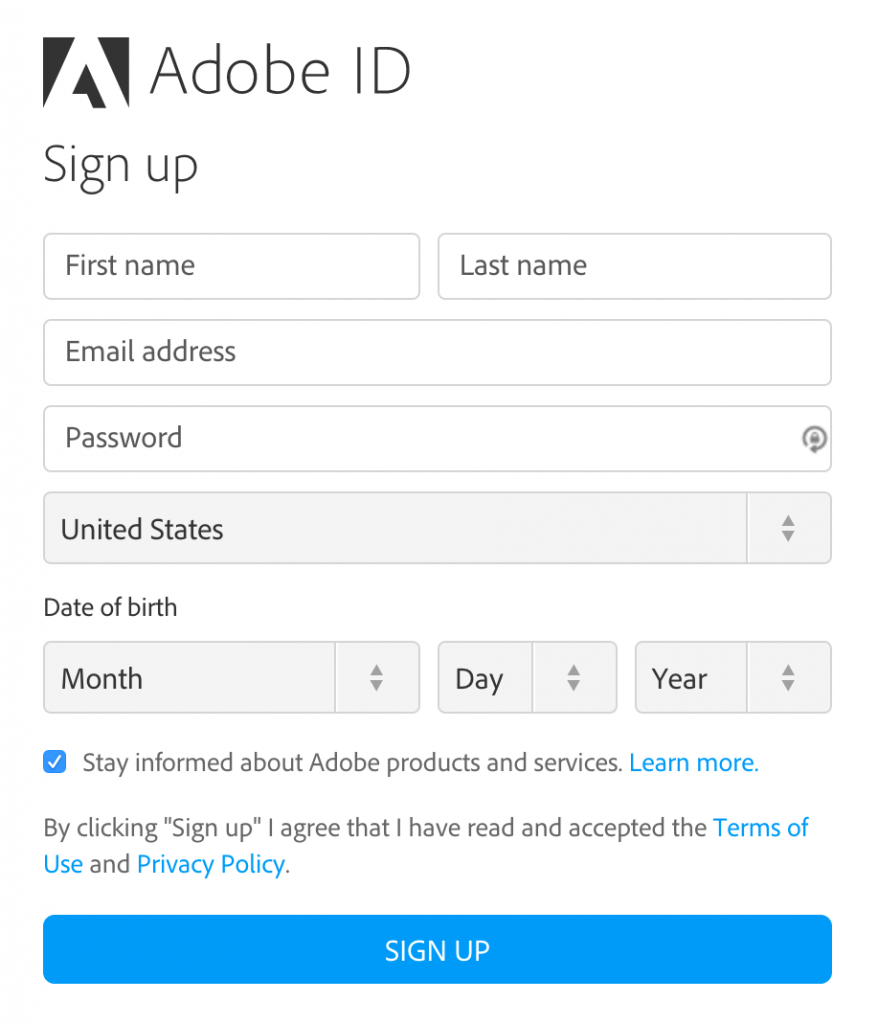
Task: Click the password manager icon in Password field
Action: tap(814, 439)
